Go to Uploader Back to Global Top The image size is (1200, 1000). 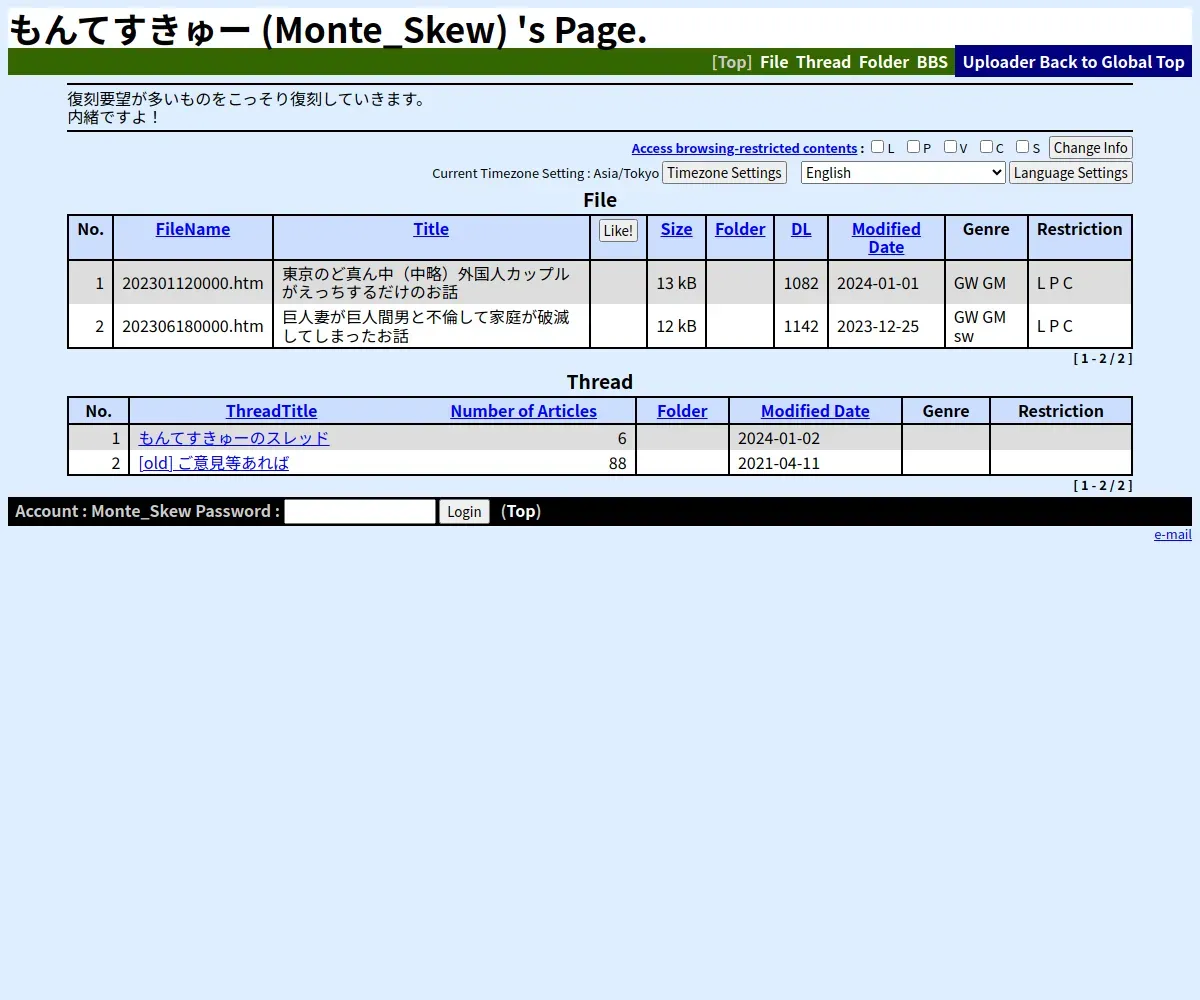(1073, 62)
